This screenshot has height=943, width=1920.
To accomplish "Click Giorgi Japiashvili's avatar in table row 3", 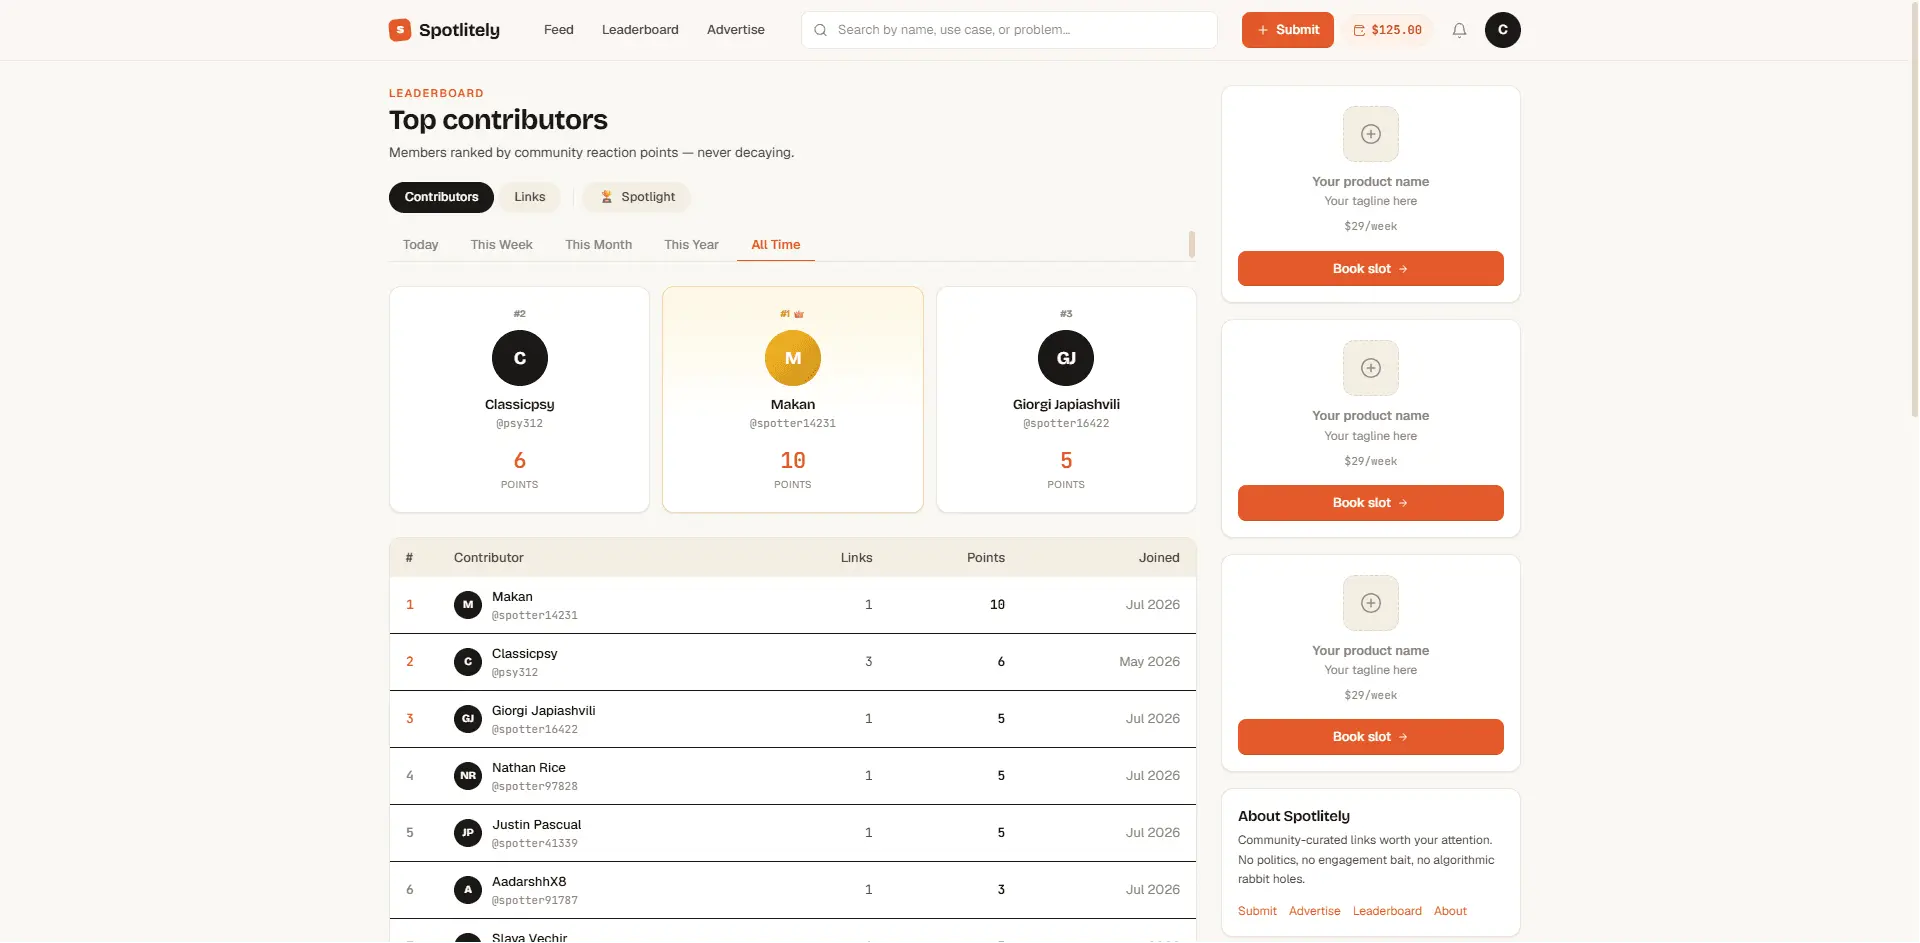I will (x=468, y=719).
